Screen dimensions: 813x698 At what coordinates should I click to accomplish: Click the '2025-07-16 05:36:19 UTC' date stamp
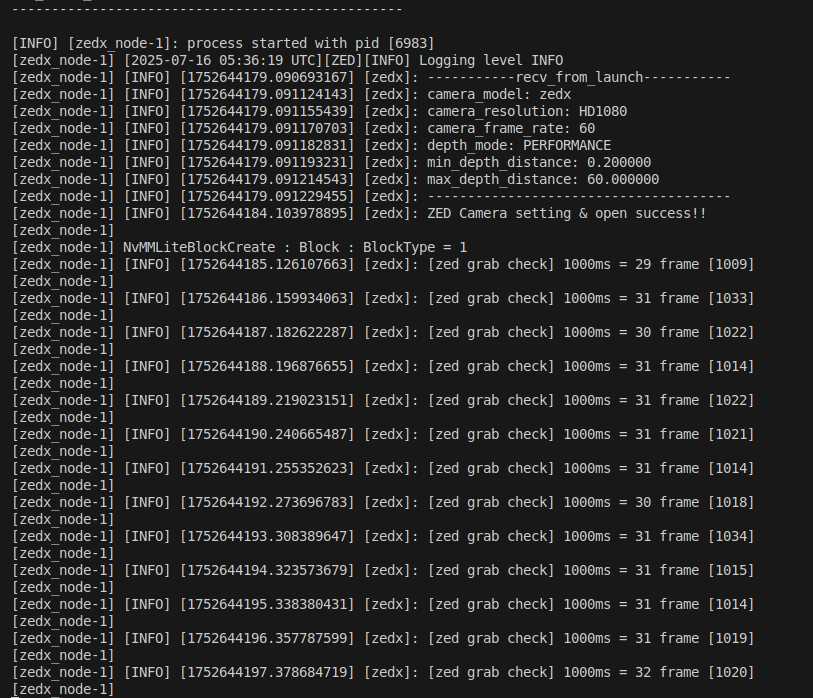click(223, 61)
